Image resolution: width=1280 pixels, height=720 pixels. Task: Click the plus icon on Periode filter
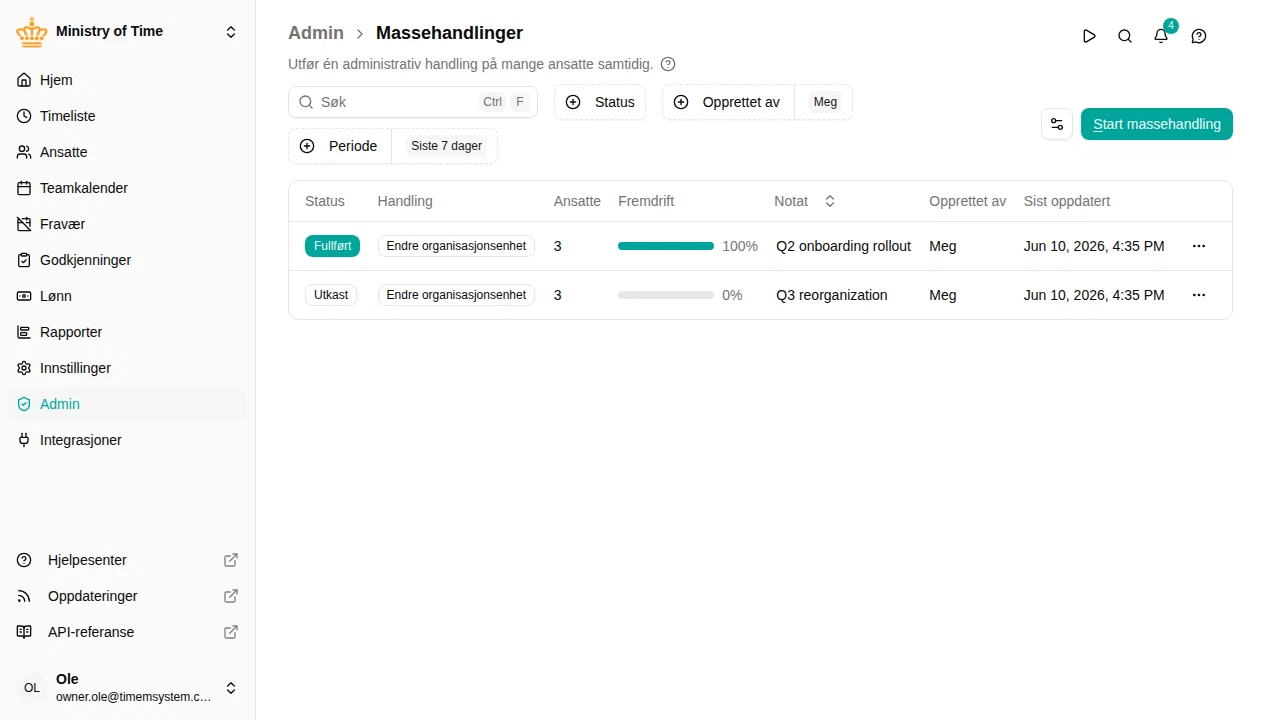307,146
